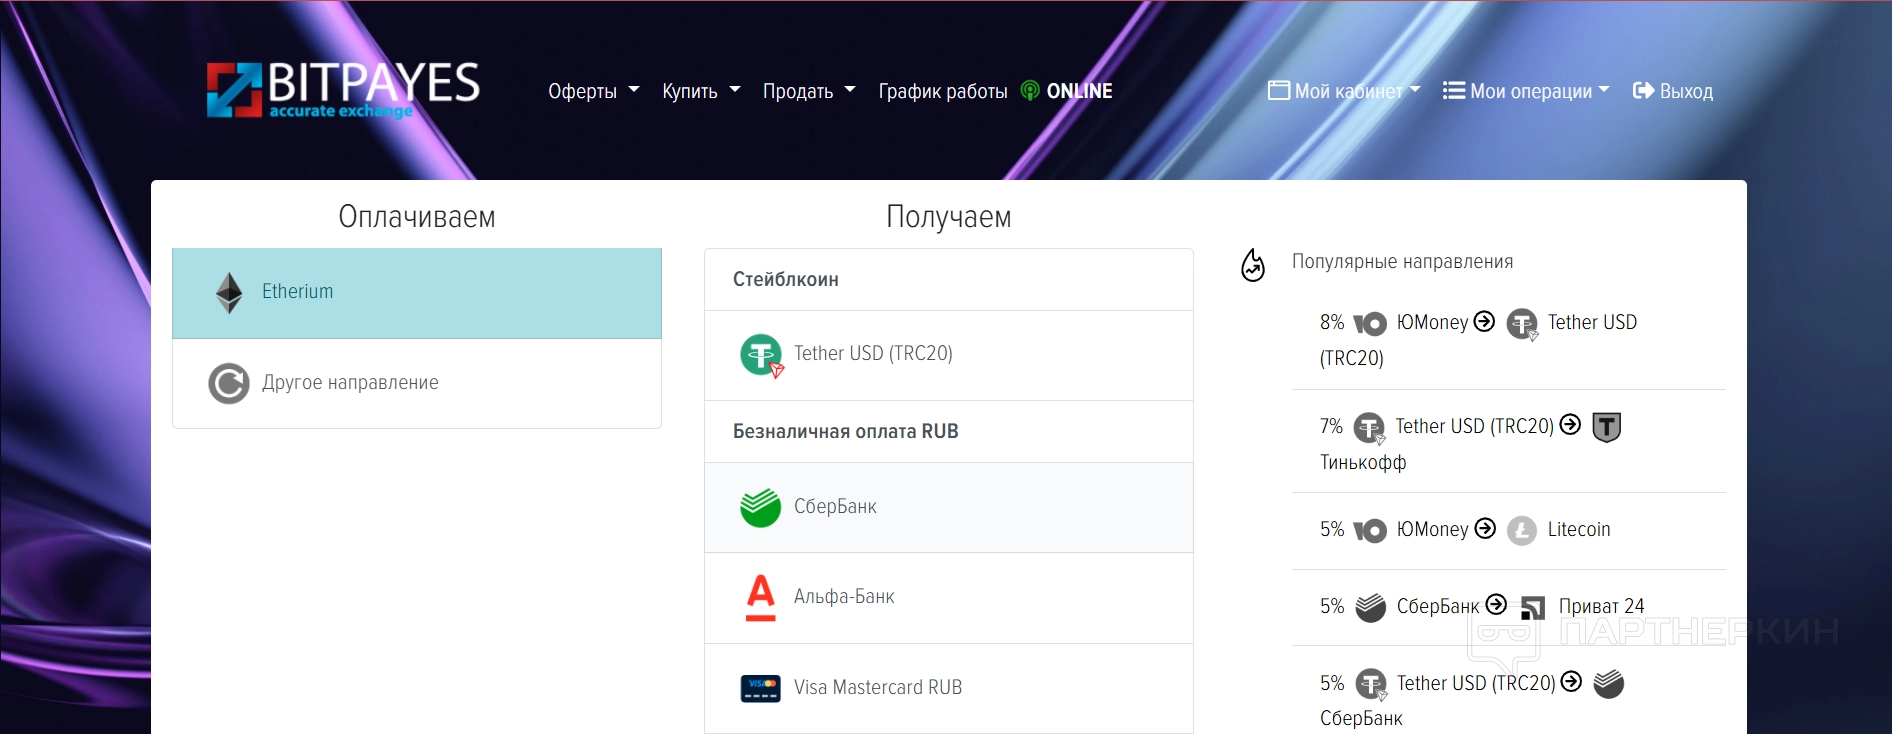
Task: Click the Tether icon in the 7% row
Action: [1369, 428]
